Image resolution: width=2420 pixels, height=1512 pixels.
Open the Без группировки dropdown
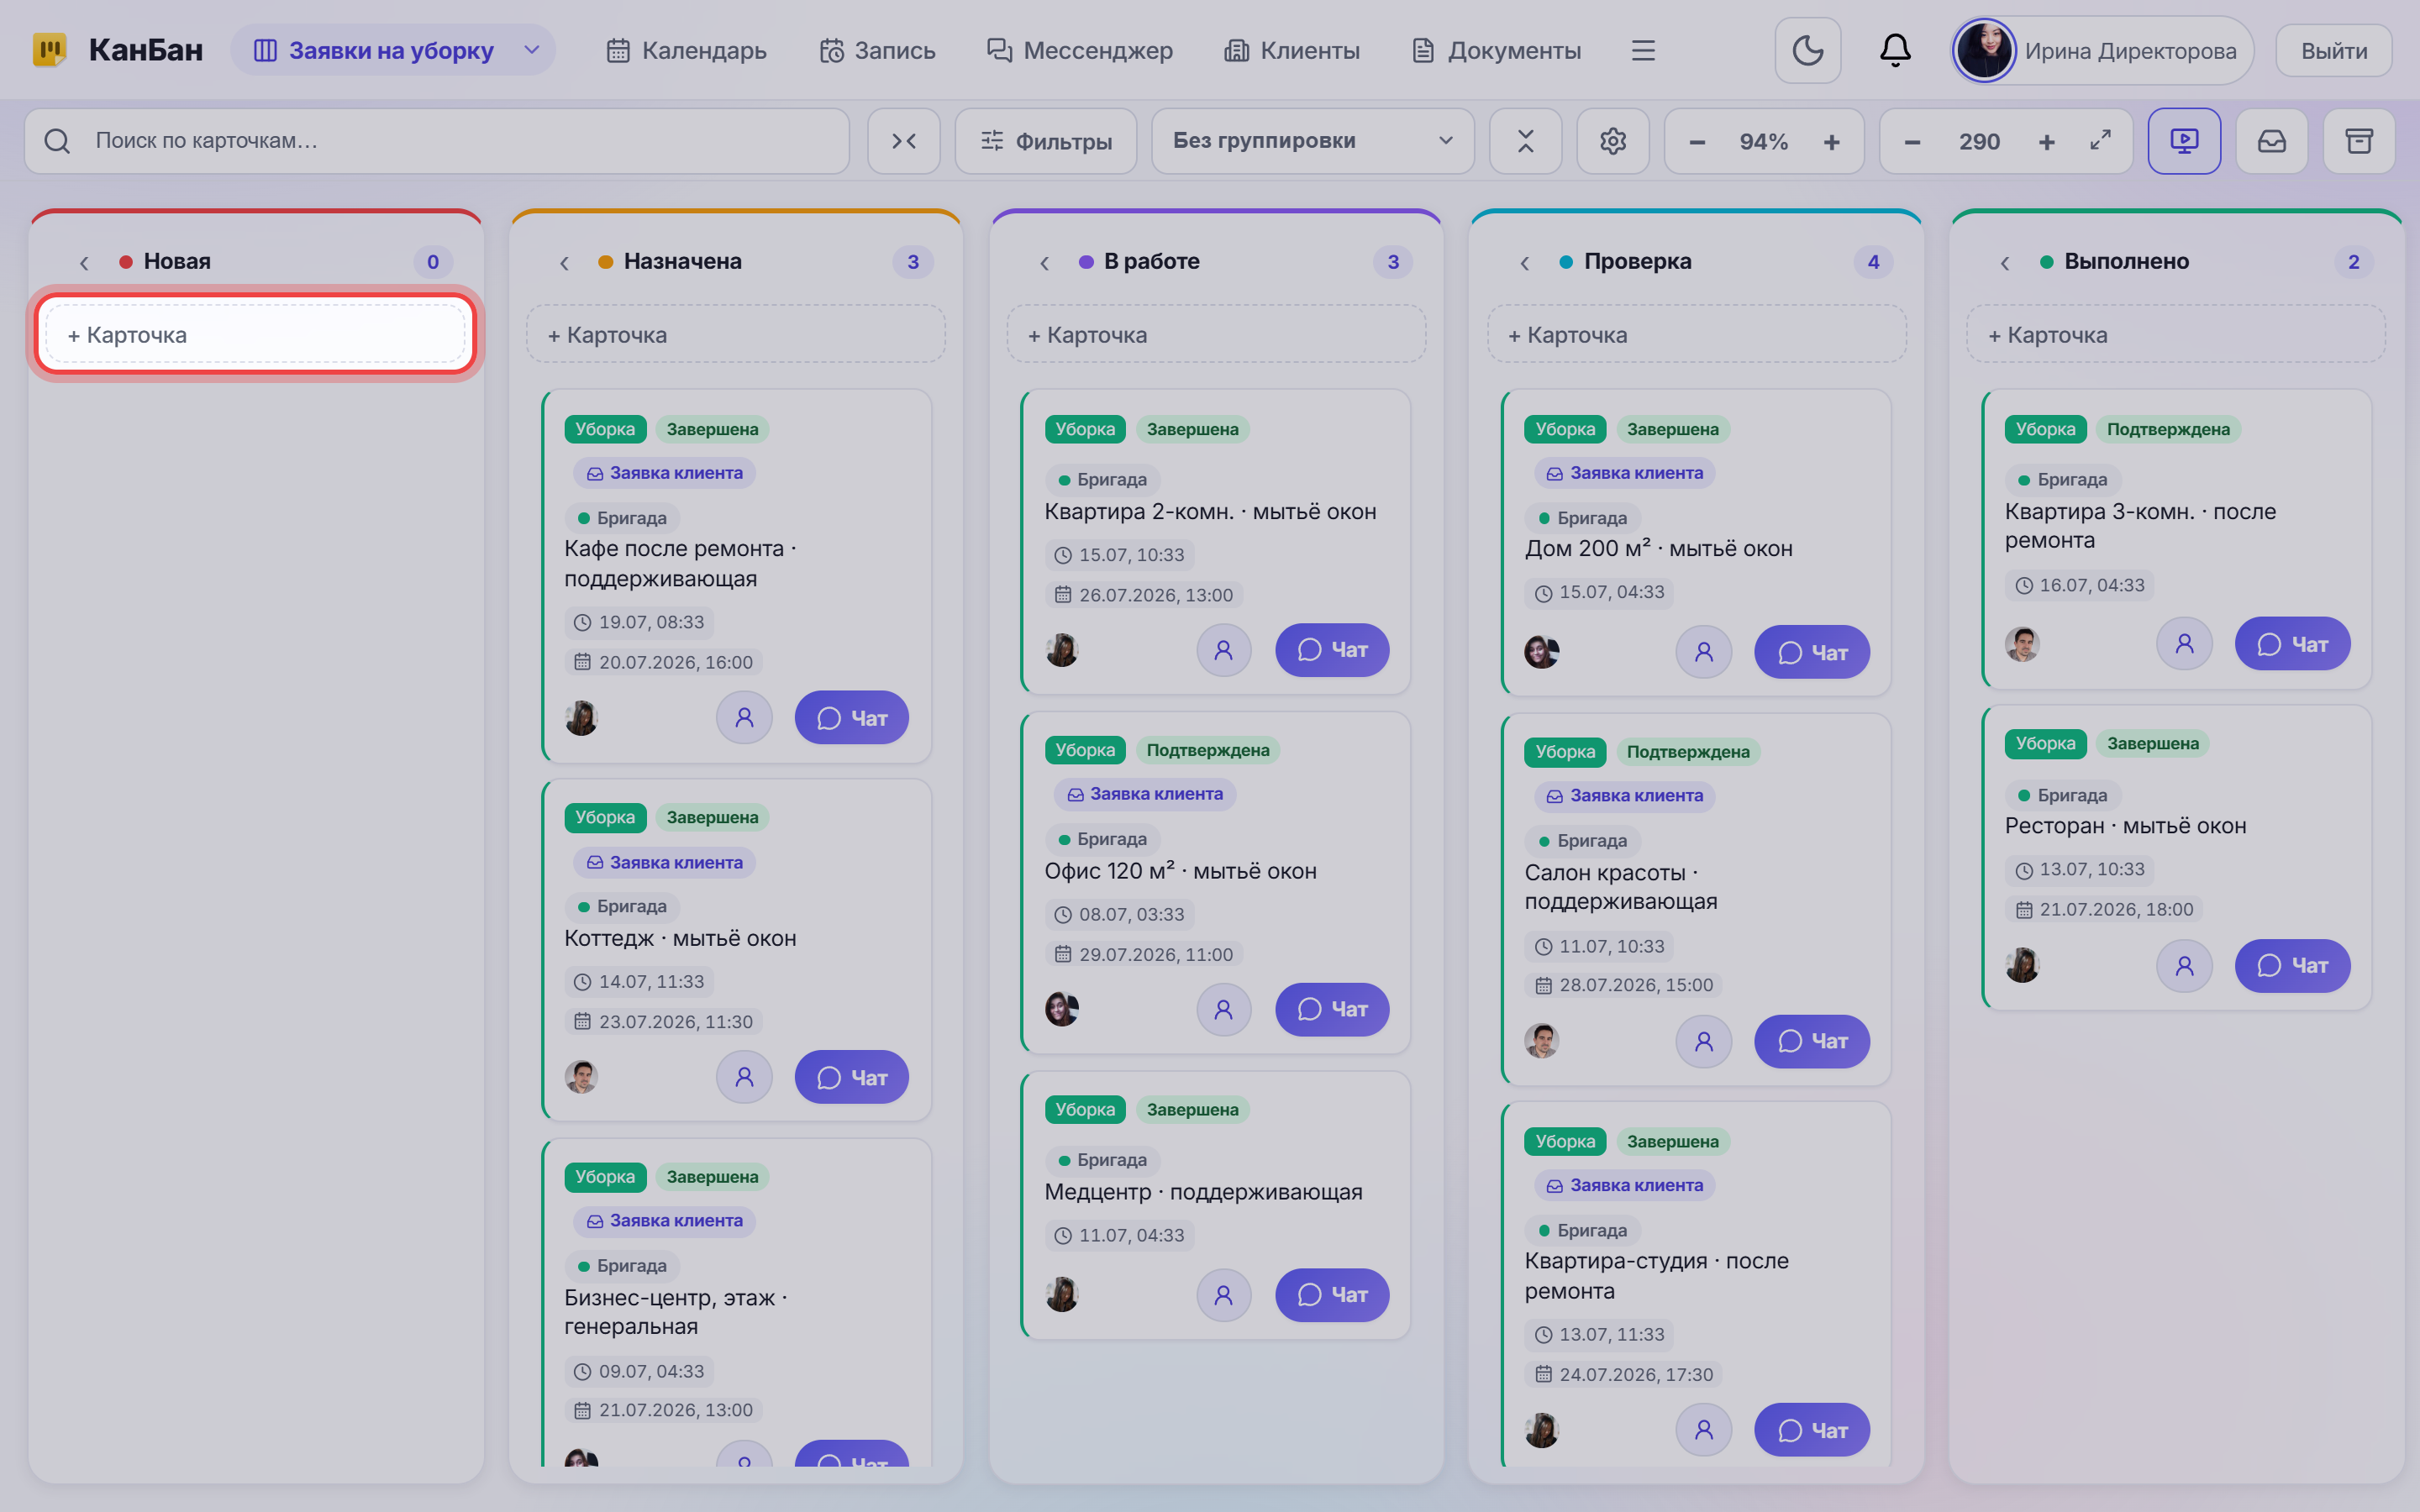point(1312,141)
